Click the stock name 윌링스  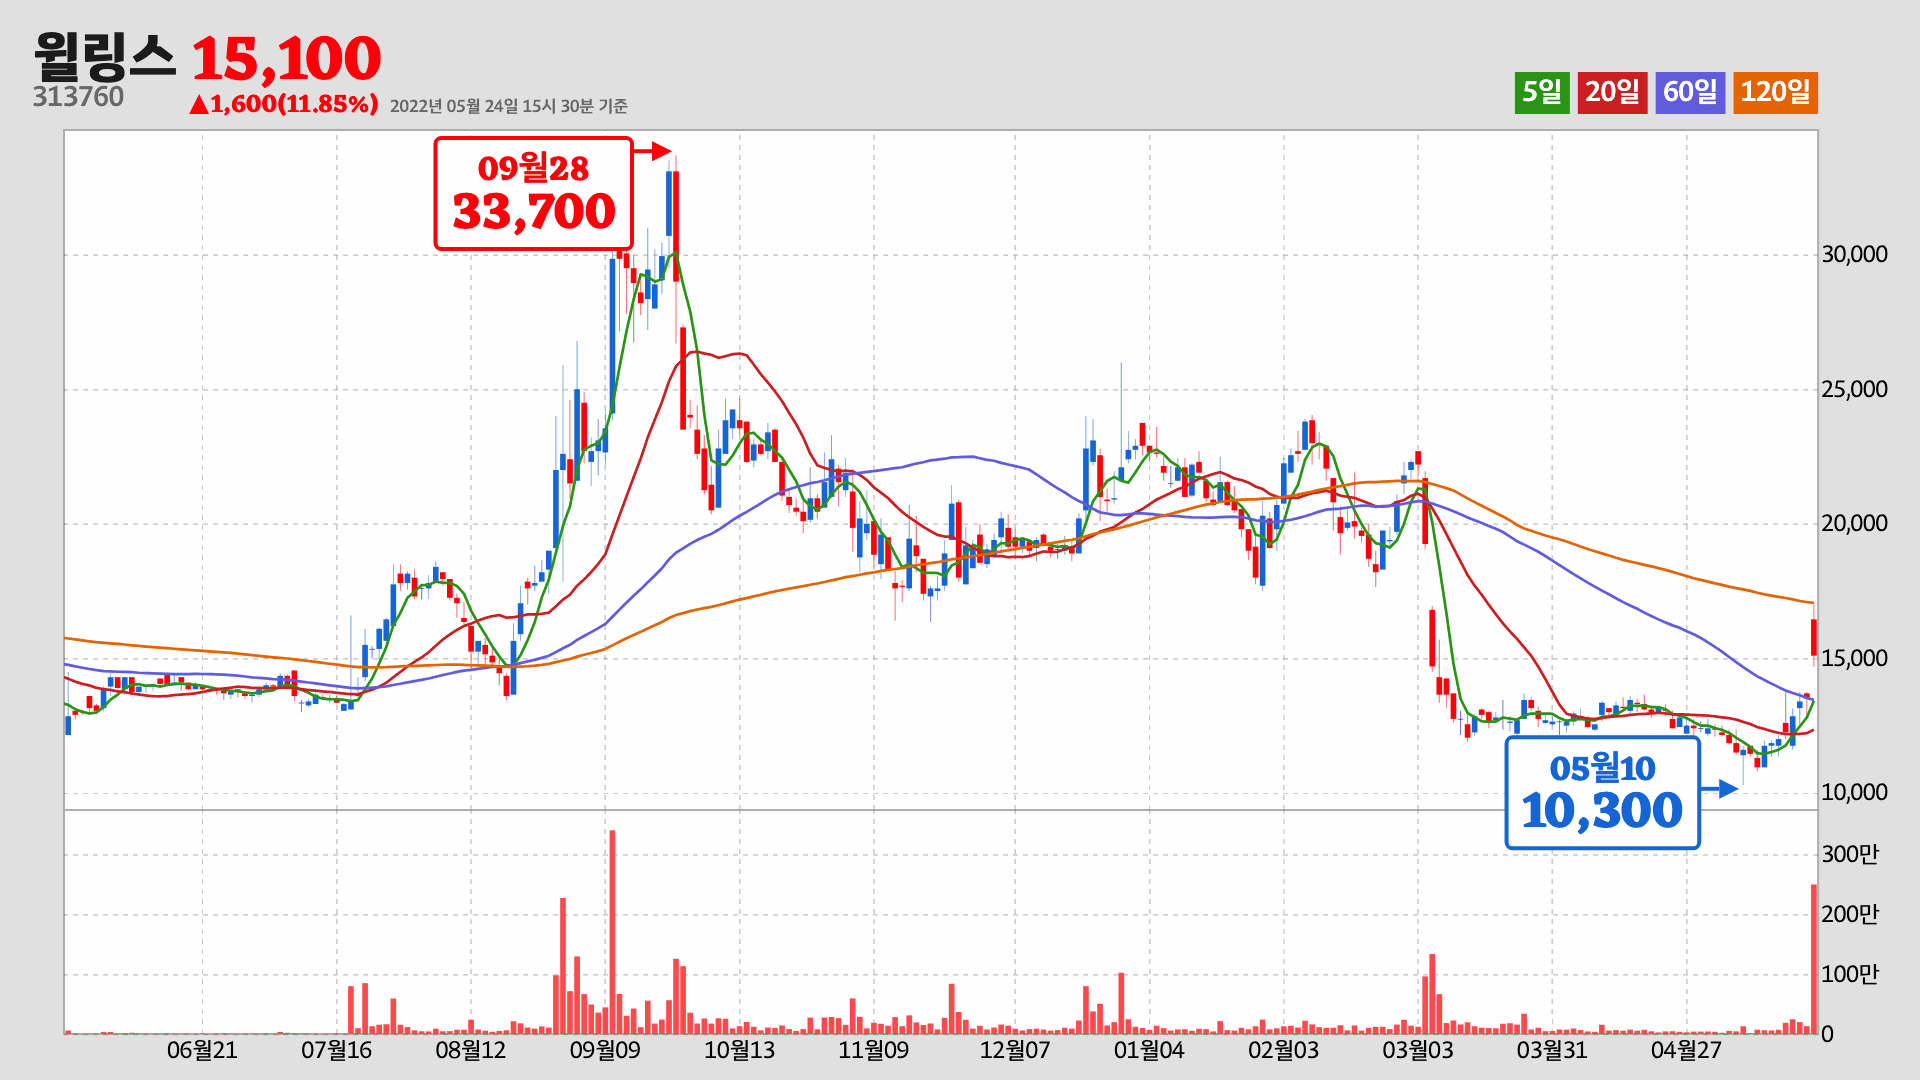tap(104, 57)
